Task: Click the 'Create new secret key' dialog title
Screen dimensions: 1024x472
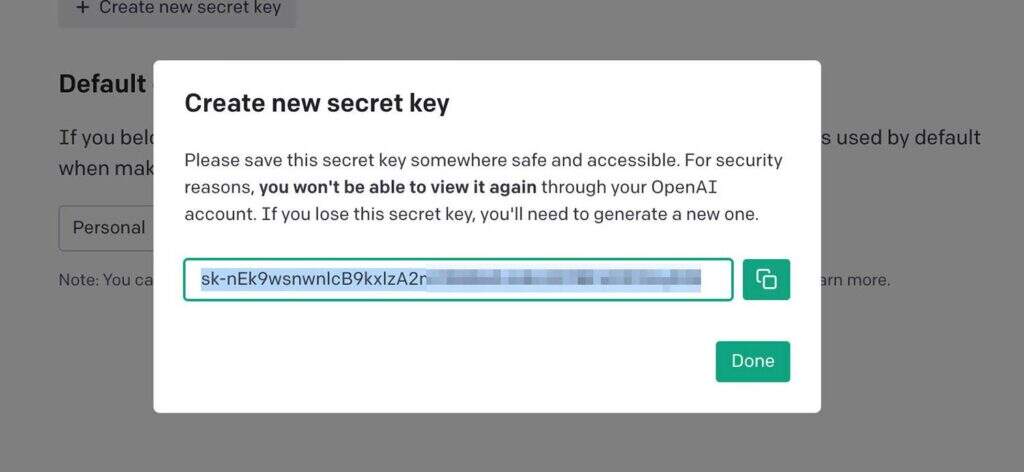Action: click(317, 103)
